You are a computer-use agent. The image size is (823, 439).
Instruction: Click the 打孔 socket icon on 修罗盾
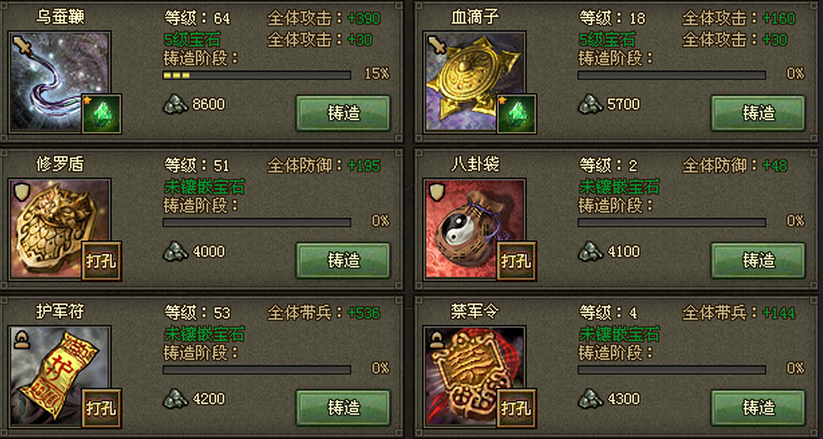[102, 261]
